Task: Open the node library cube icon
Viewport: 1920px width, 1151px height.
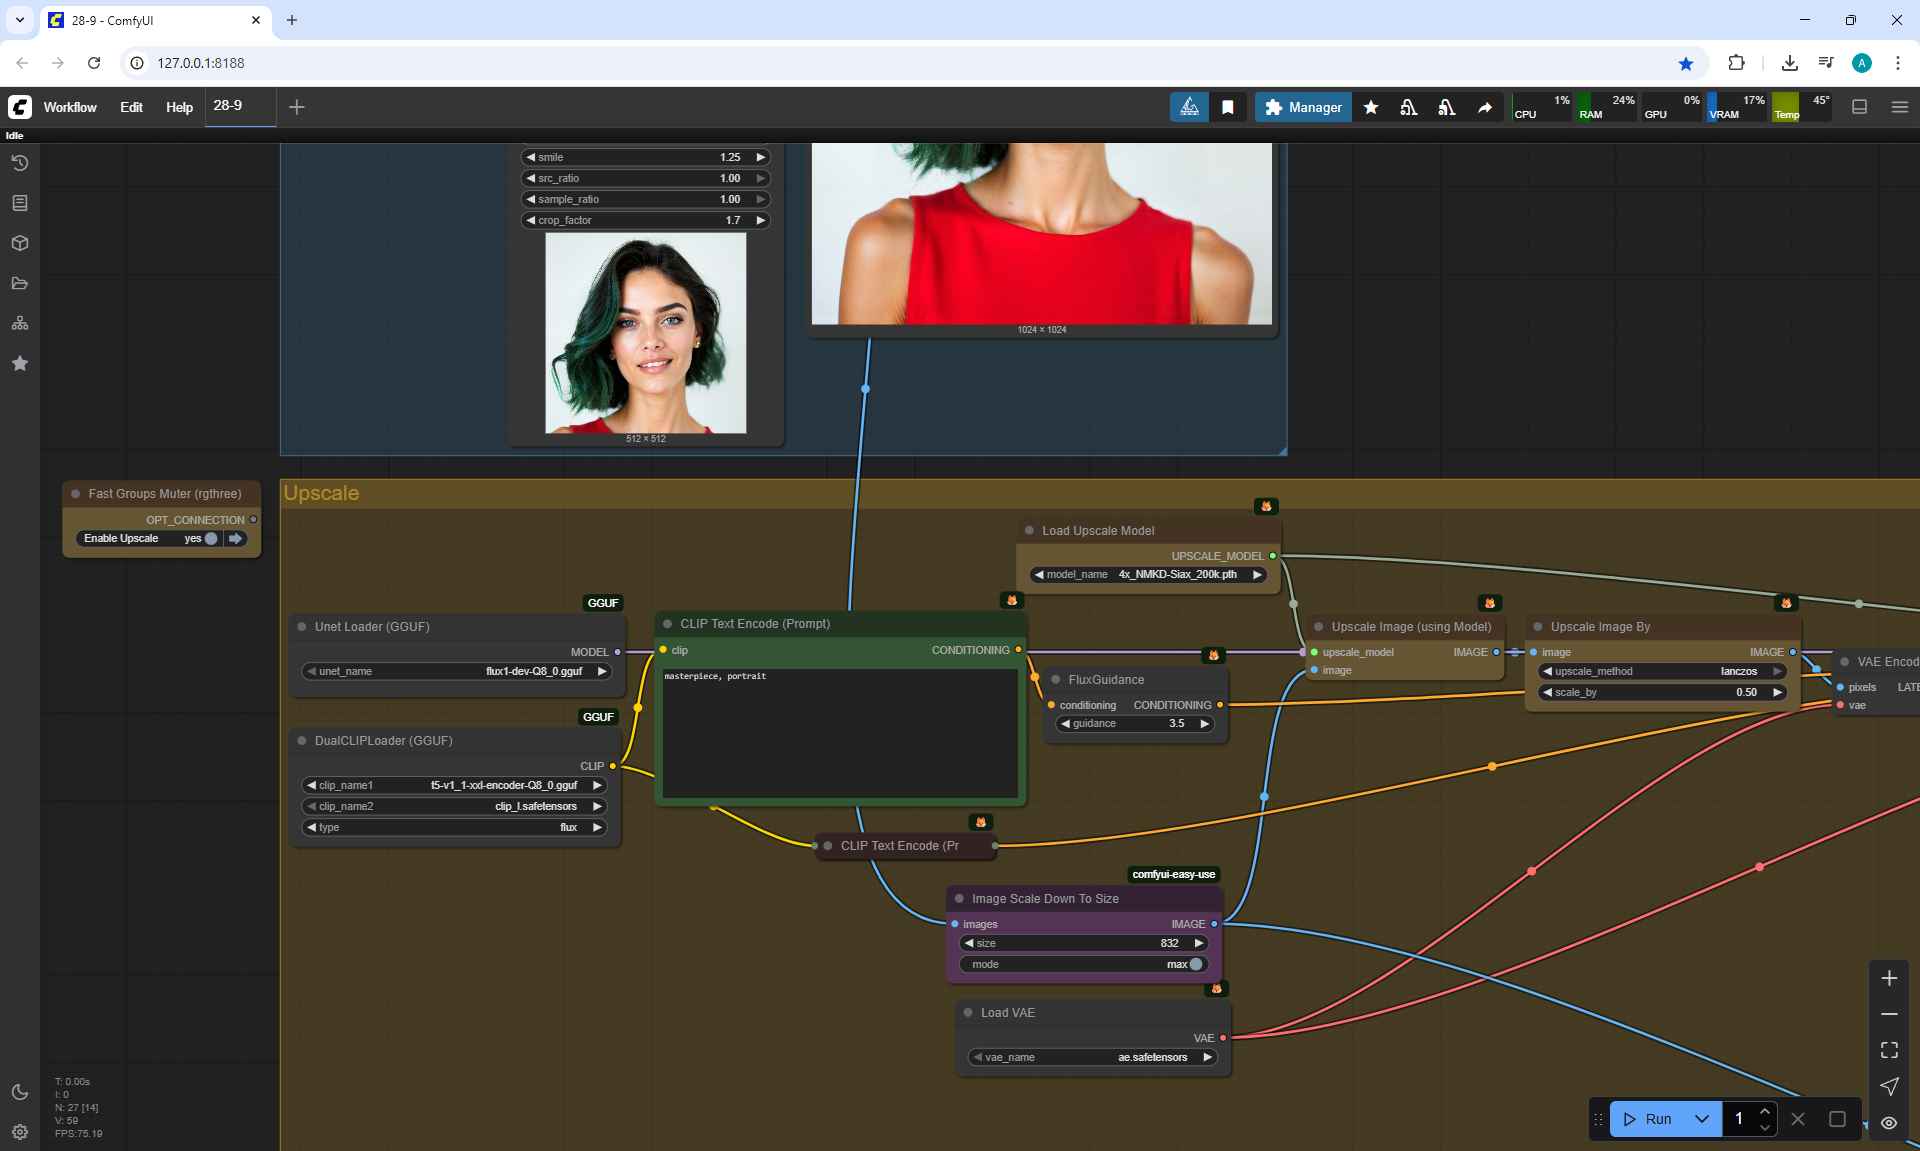Action: pyautogui.click(x=20, y=243)
